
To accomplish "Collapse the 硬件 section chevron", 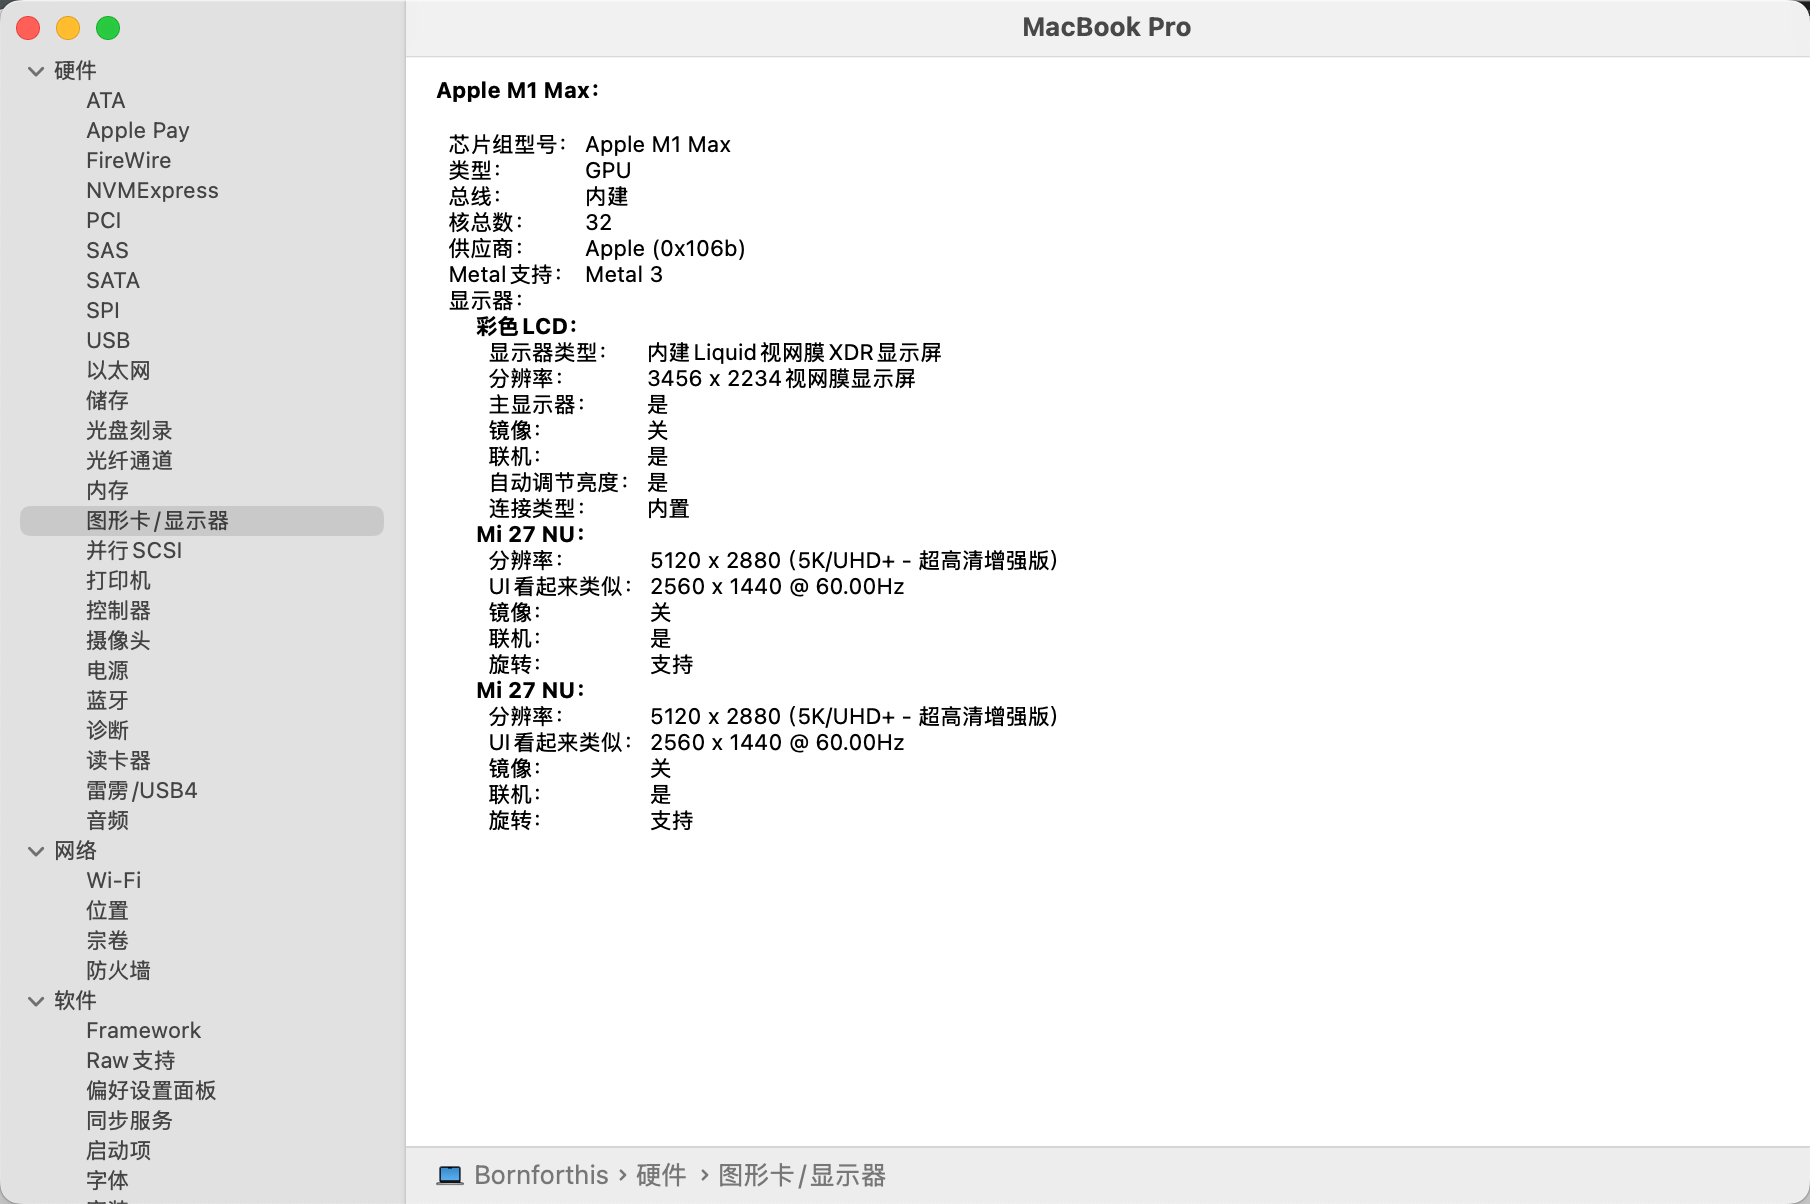I will (x=36, y=71).
